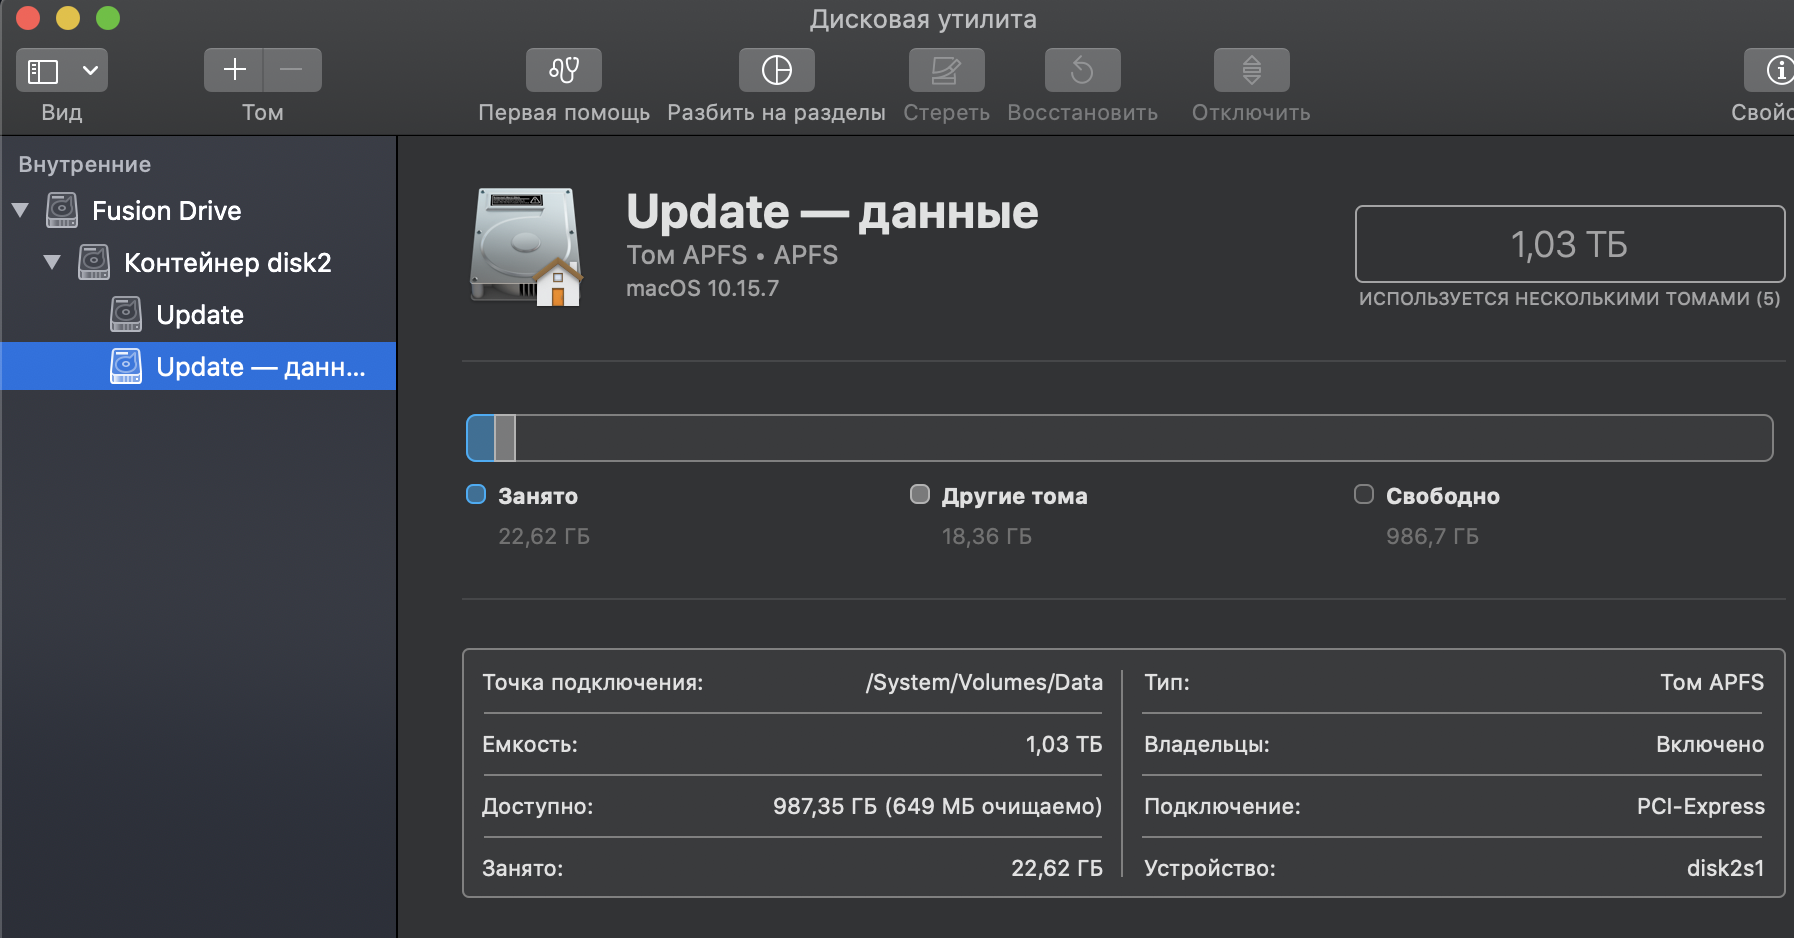This screenshot has height=938, width=1794.
Task: Click Устройство value disk2s1
Action: click(x=1726, y=869)
